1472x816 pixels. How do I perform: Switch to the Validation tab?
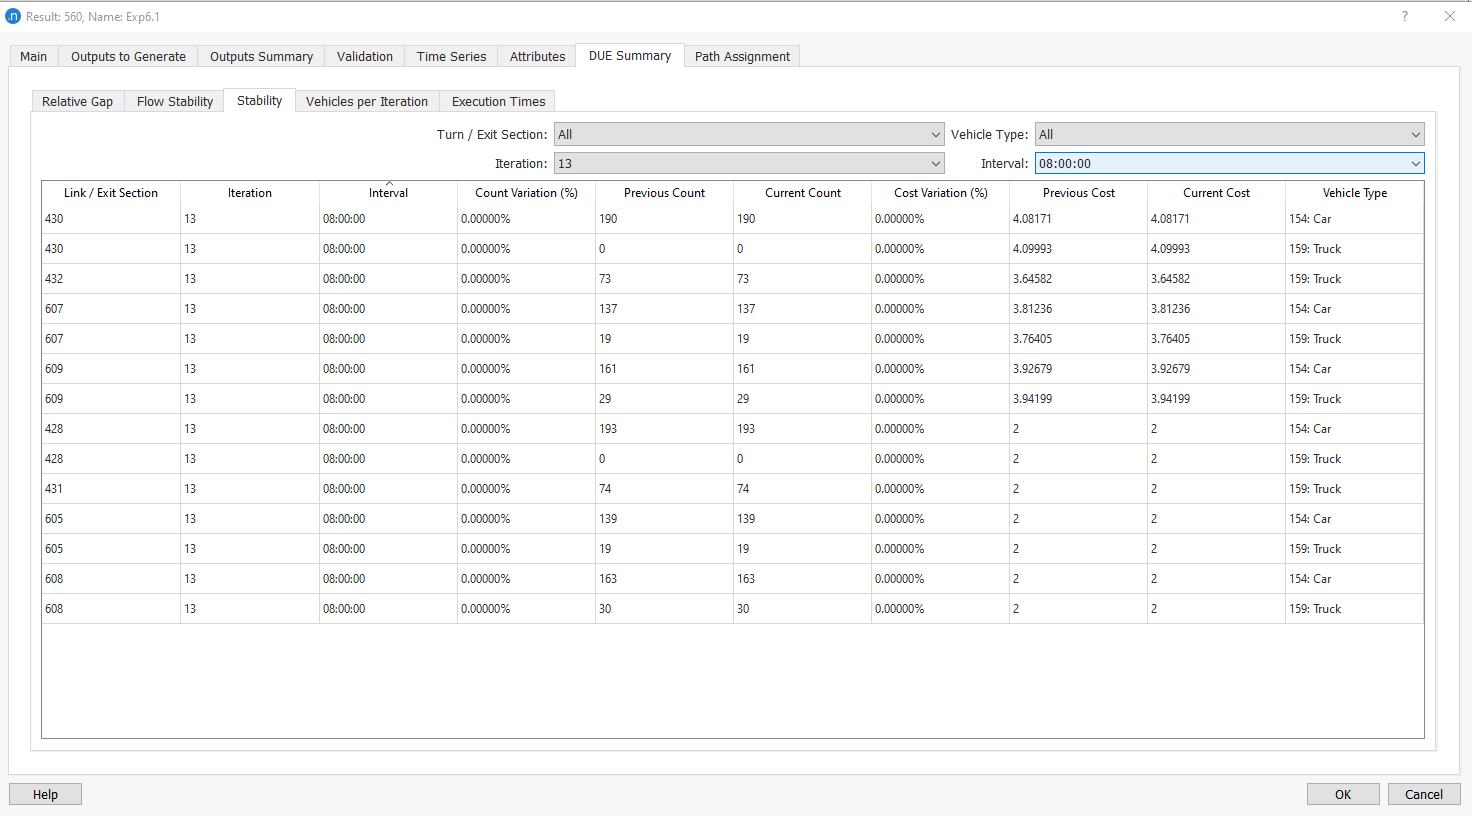pos(364,56)
